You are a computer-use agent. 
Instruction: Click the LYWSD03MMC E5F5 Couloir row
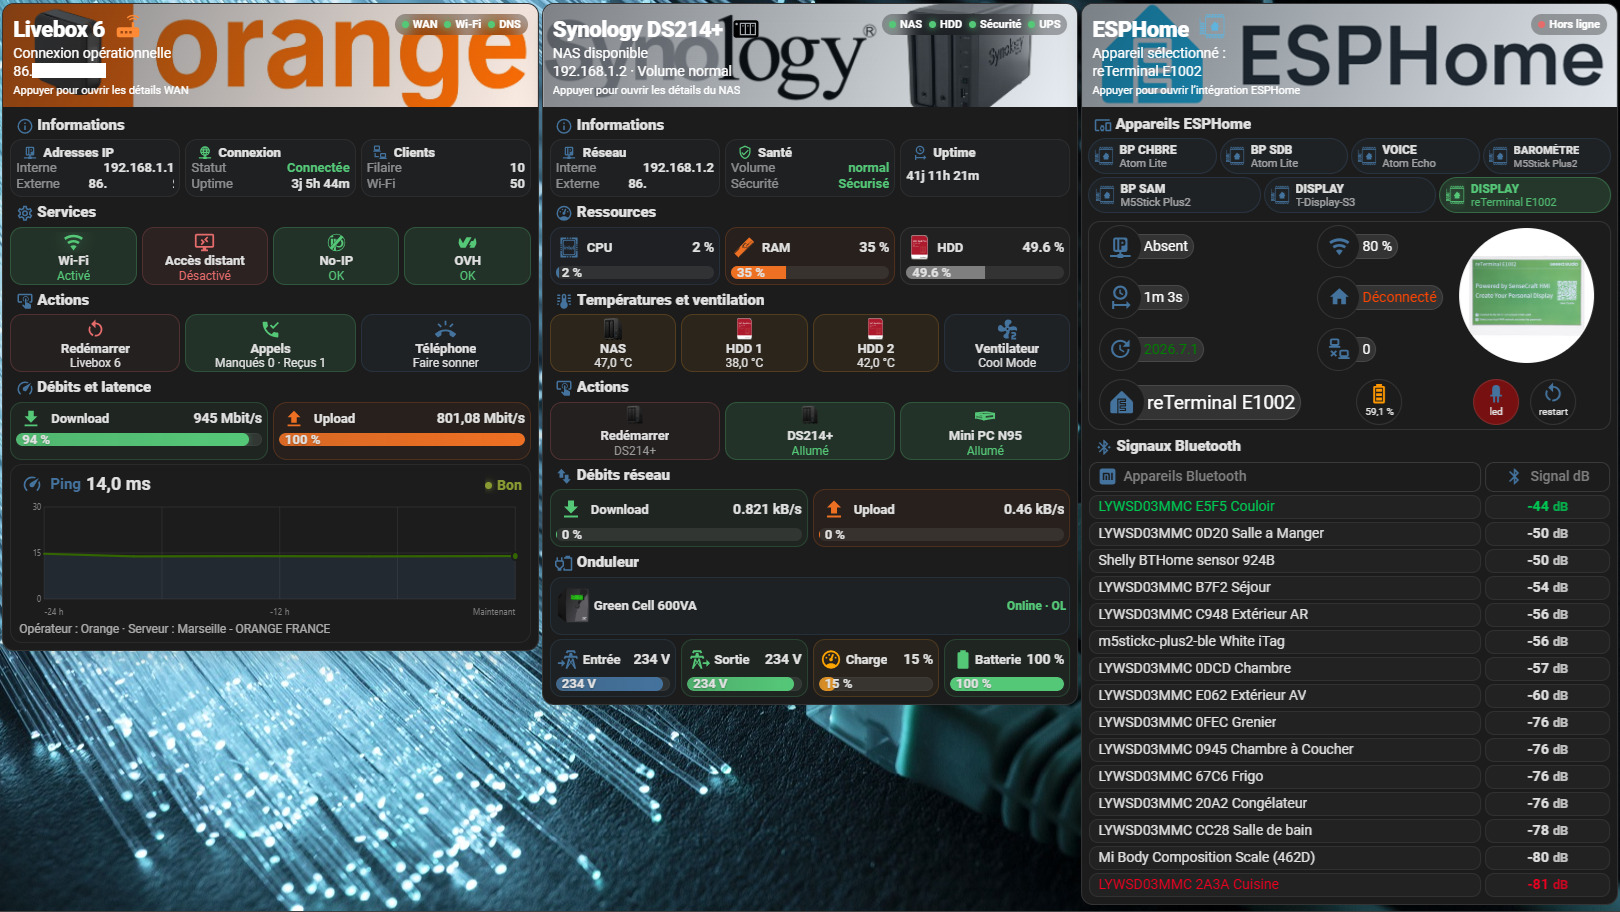tap(1285, 507)
